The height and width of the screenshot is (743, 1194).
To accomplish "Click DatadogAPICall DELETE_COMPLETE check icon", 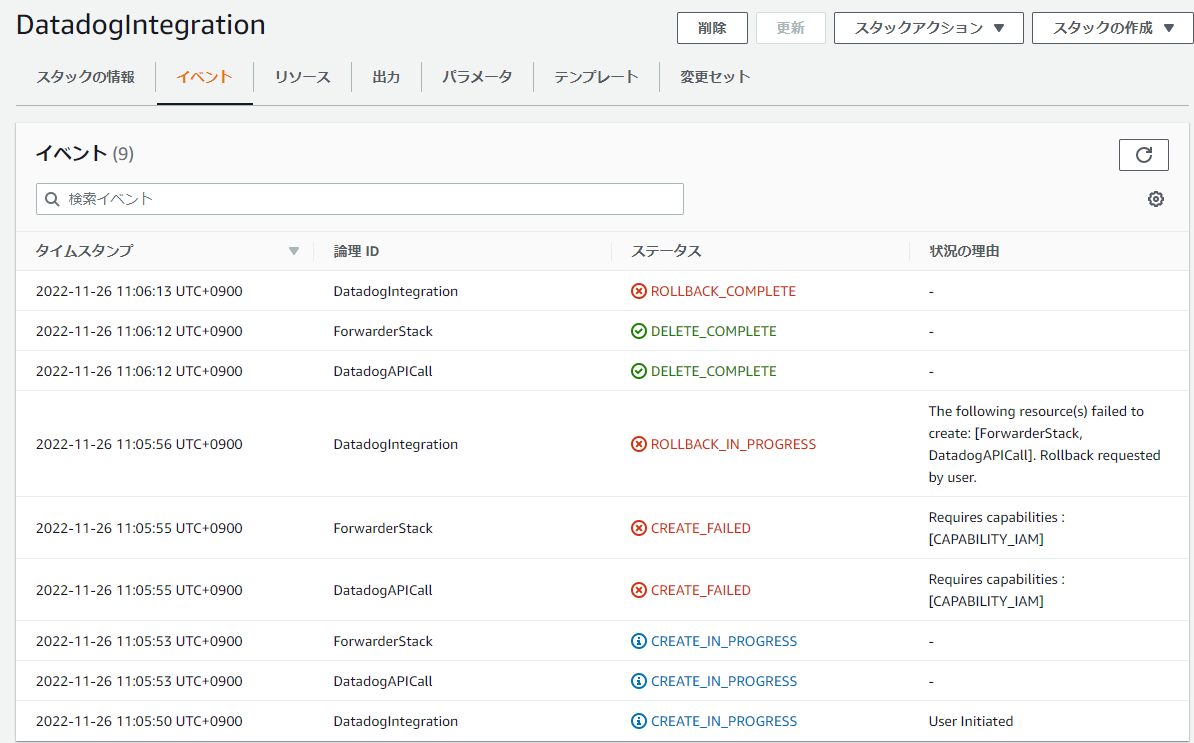I will (638, 371).
